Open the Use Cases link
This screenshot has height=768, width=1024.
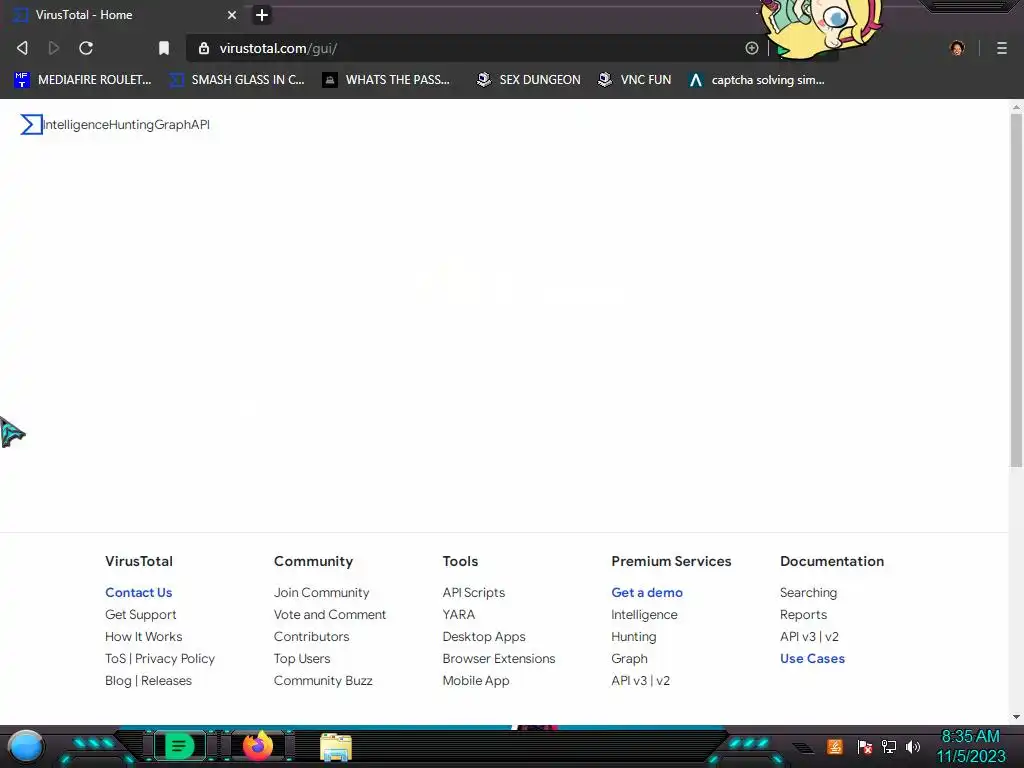(x=812, y=658)
